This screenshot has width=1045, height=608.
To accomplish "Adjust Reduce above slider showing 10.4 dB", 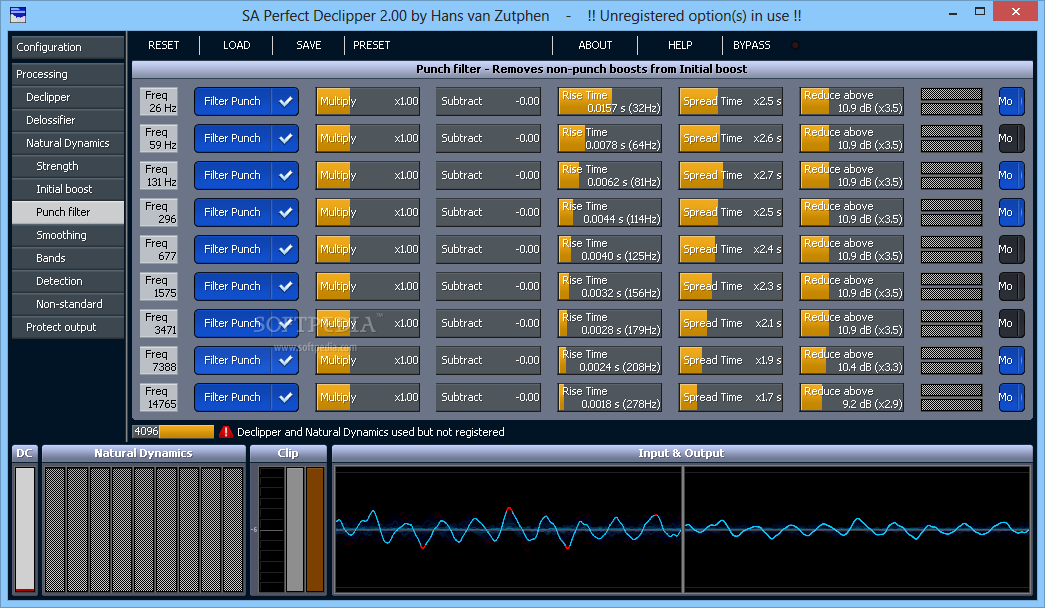I will tap(852, 361).
